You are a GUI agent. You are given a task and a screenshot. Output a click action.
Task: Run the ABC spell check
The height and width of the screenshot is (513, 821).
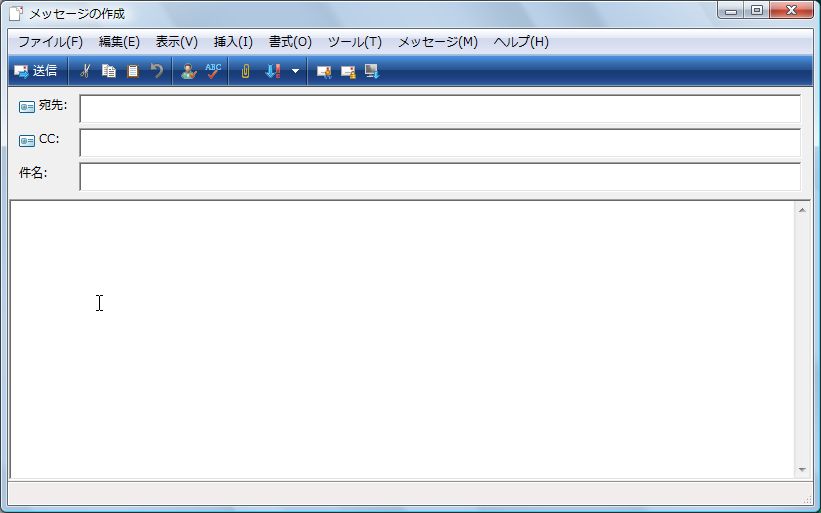tap(213, 71)
